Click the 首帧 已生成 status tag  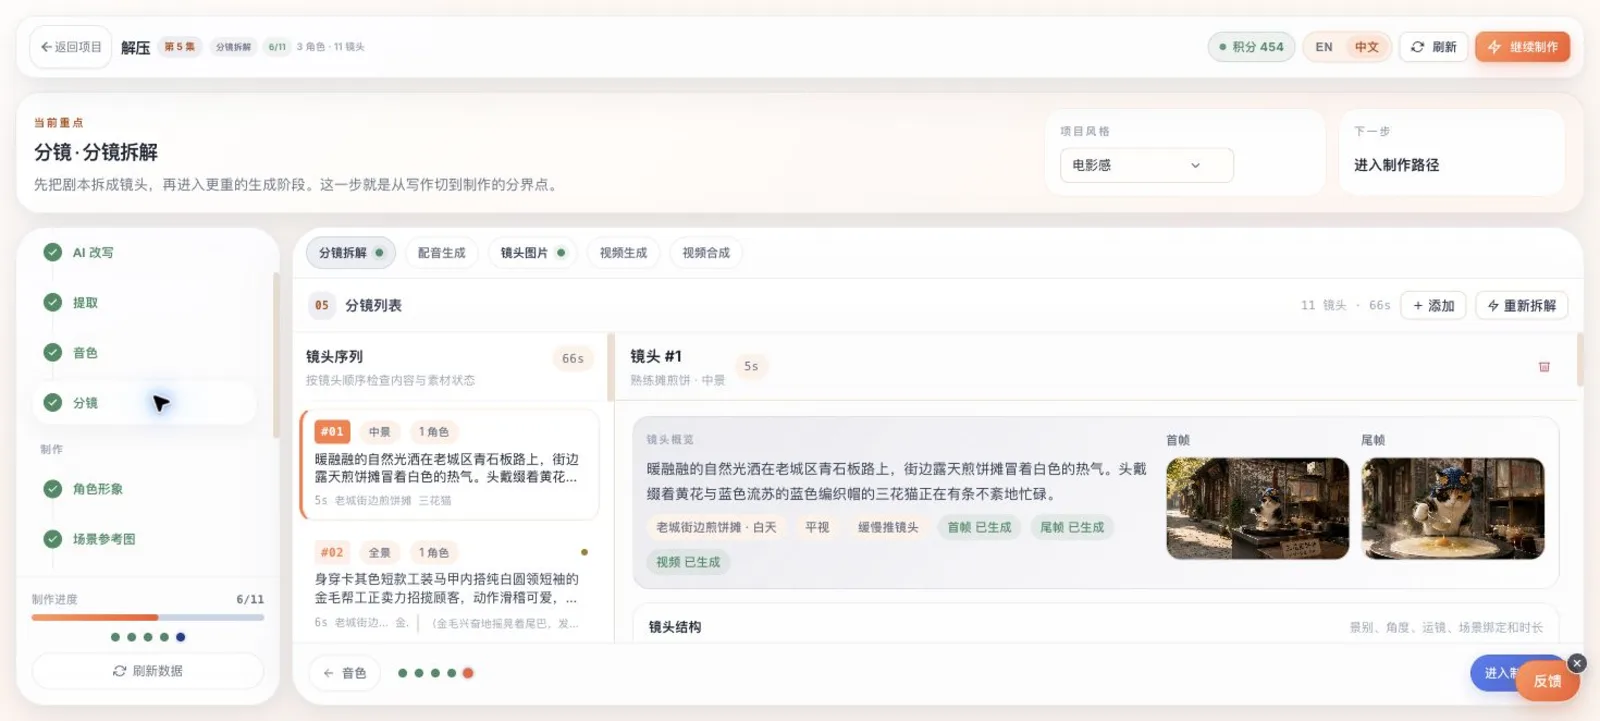point(979,528)
